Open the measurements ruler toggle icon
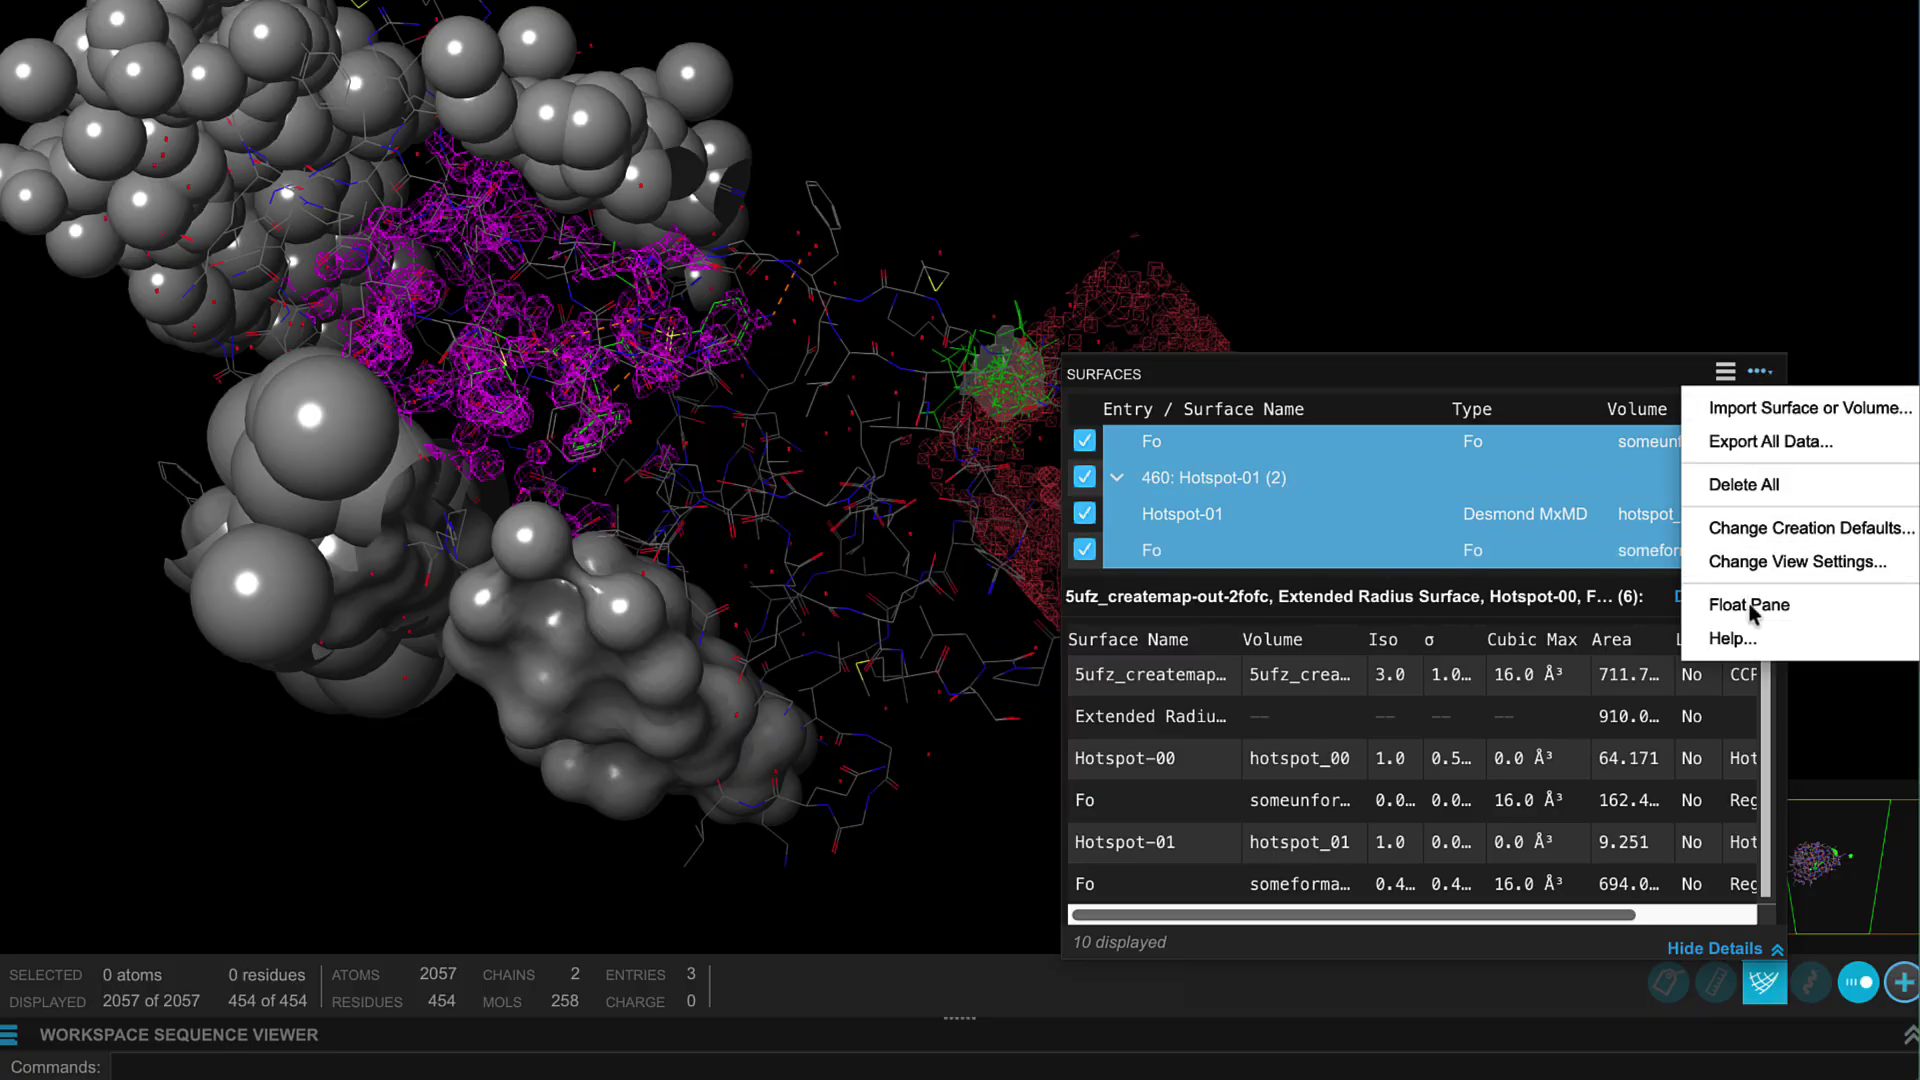 (x=1716, y=983)
